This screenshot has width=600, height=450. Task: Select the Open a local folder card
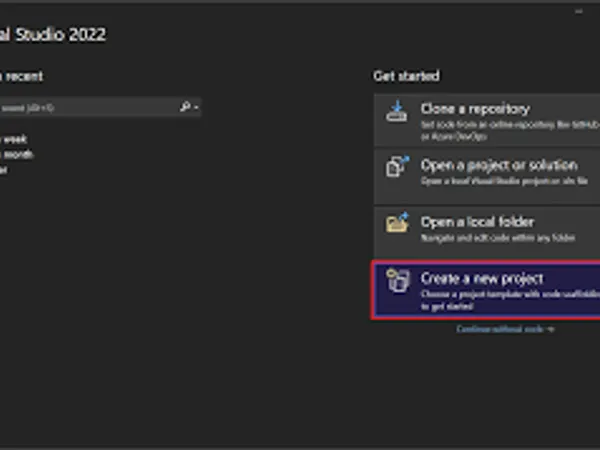click(487, 232)
